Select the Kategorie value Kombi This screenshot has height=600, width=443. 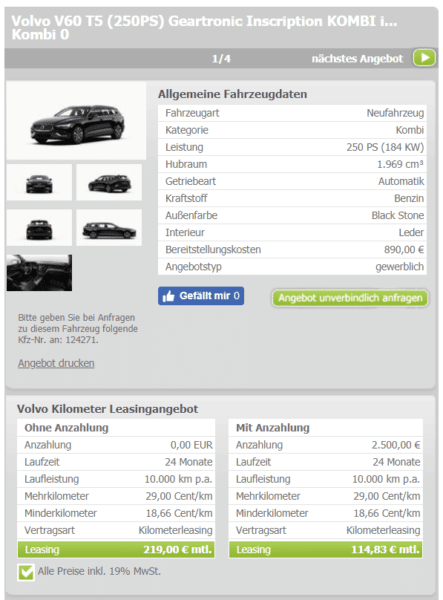tap(410, 130)
